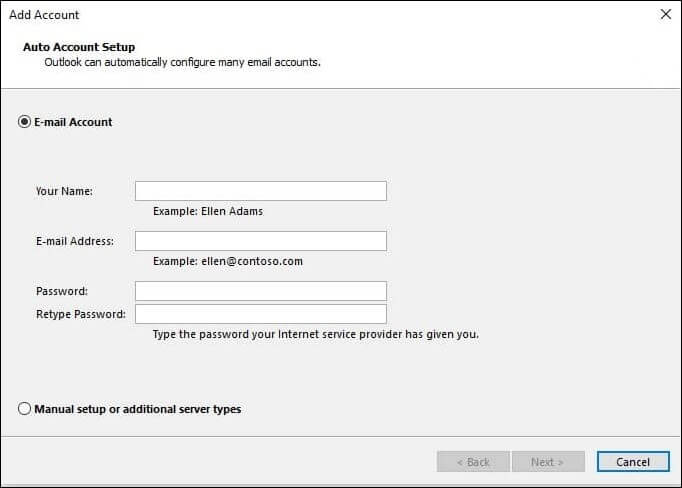Click the 'Add Account' window title

[x=44, y=15]
